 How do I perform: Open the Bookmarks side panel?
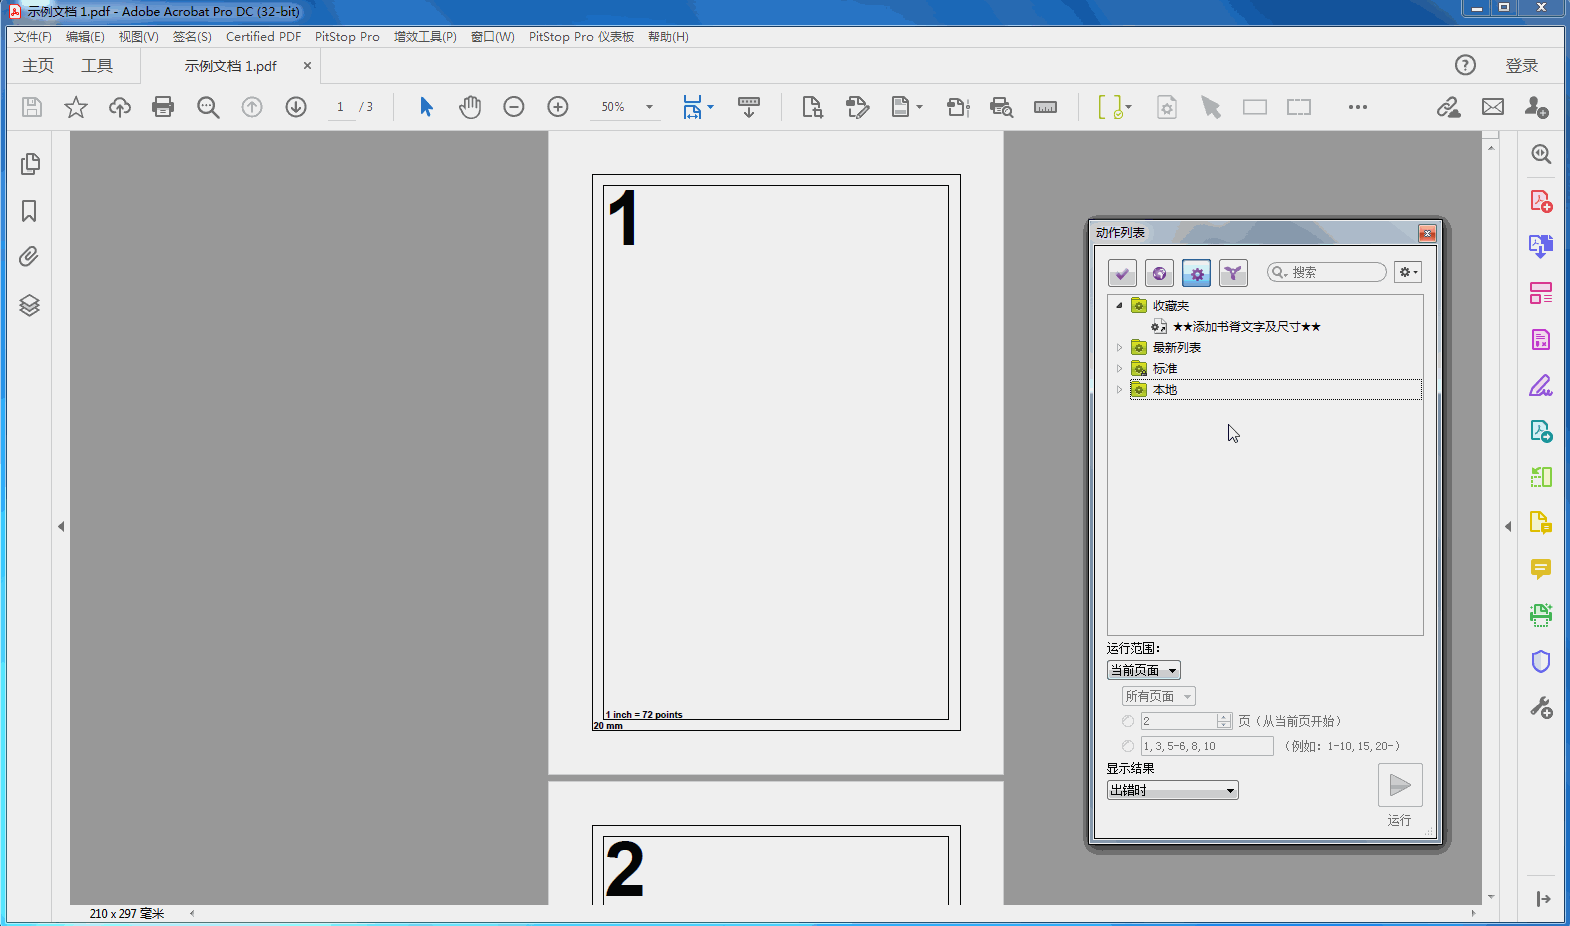29,211
